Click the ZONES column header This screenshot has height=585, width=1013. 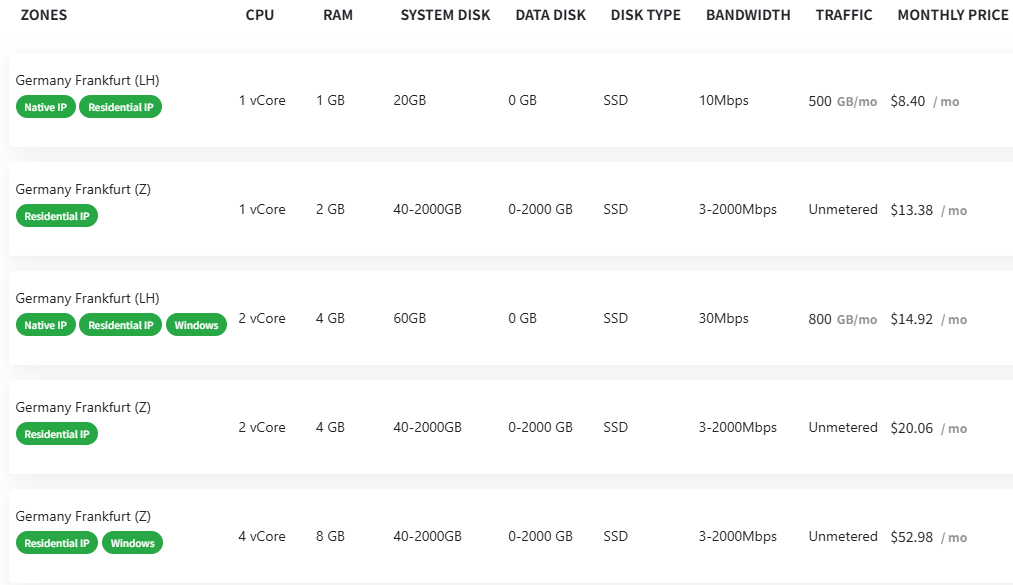pos(44,15)
